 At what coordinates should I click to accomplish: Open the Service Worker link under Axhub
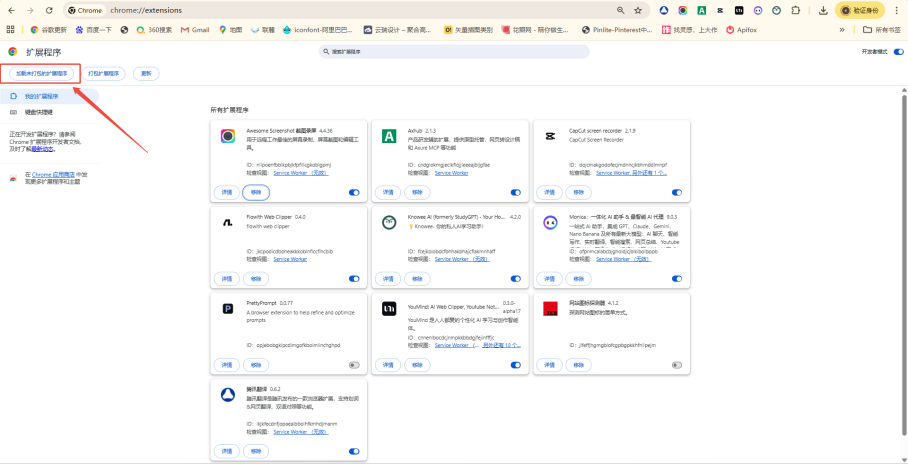451,173
